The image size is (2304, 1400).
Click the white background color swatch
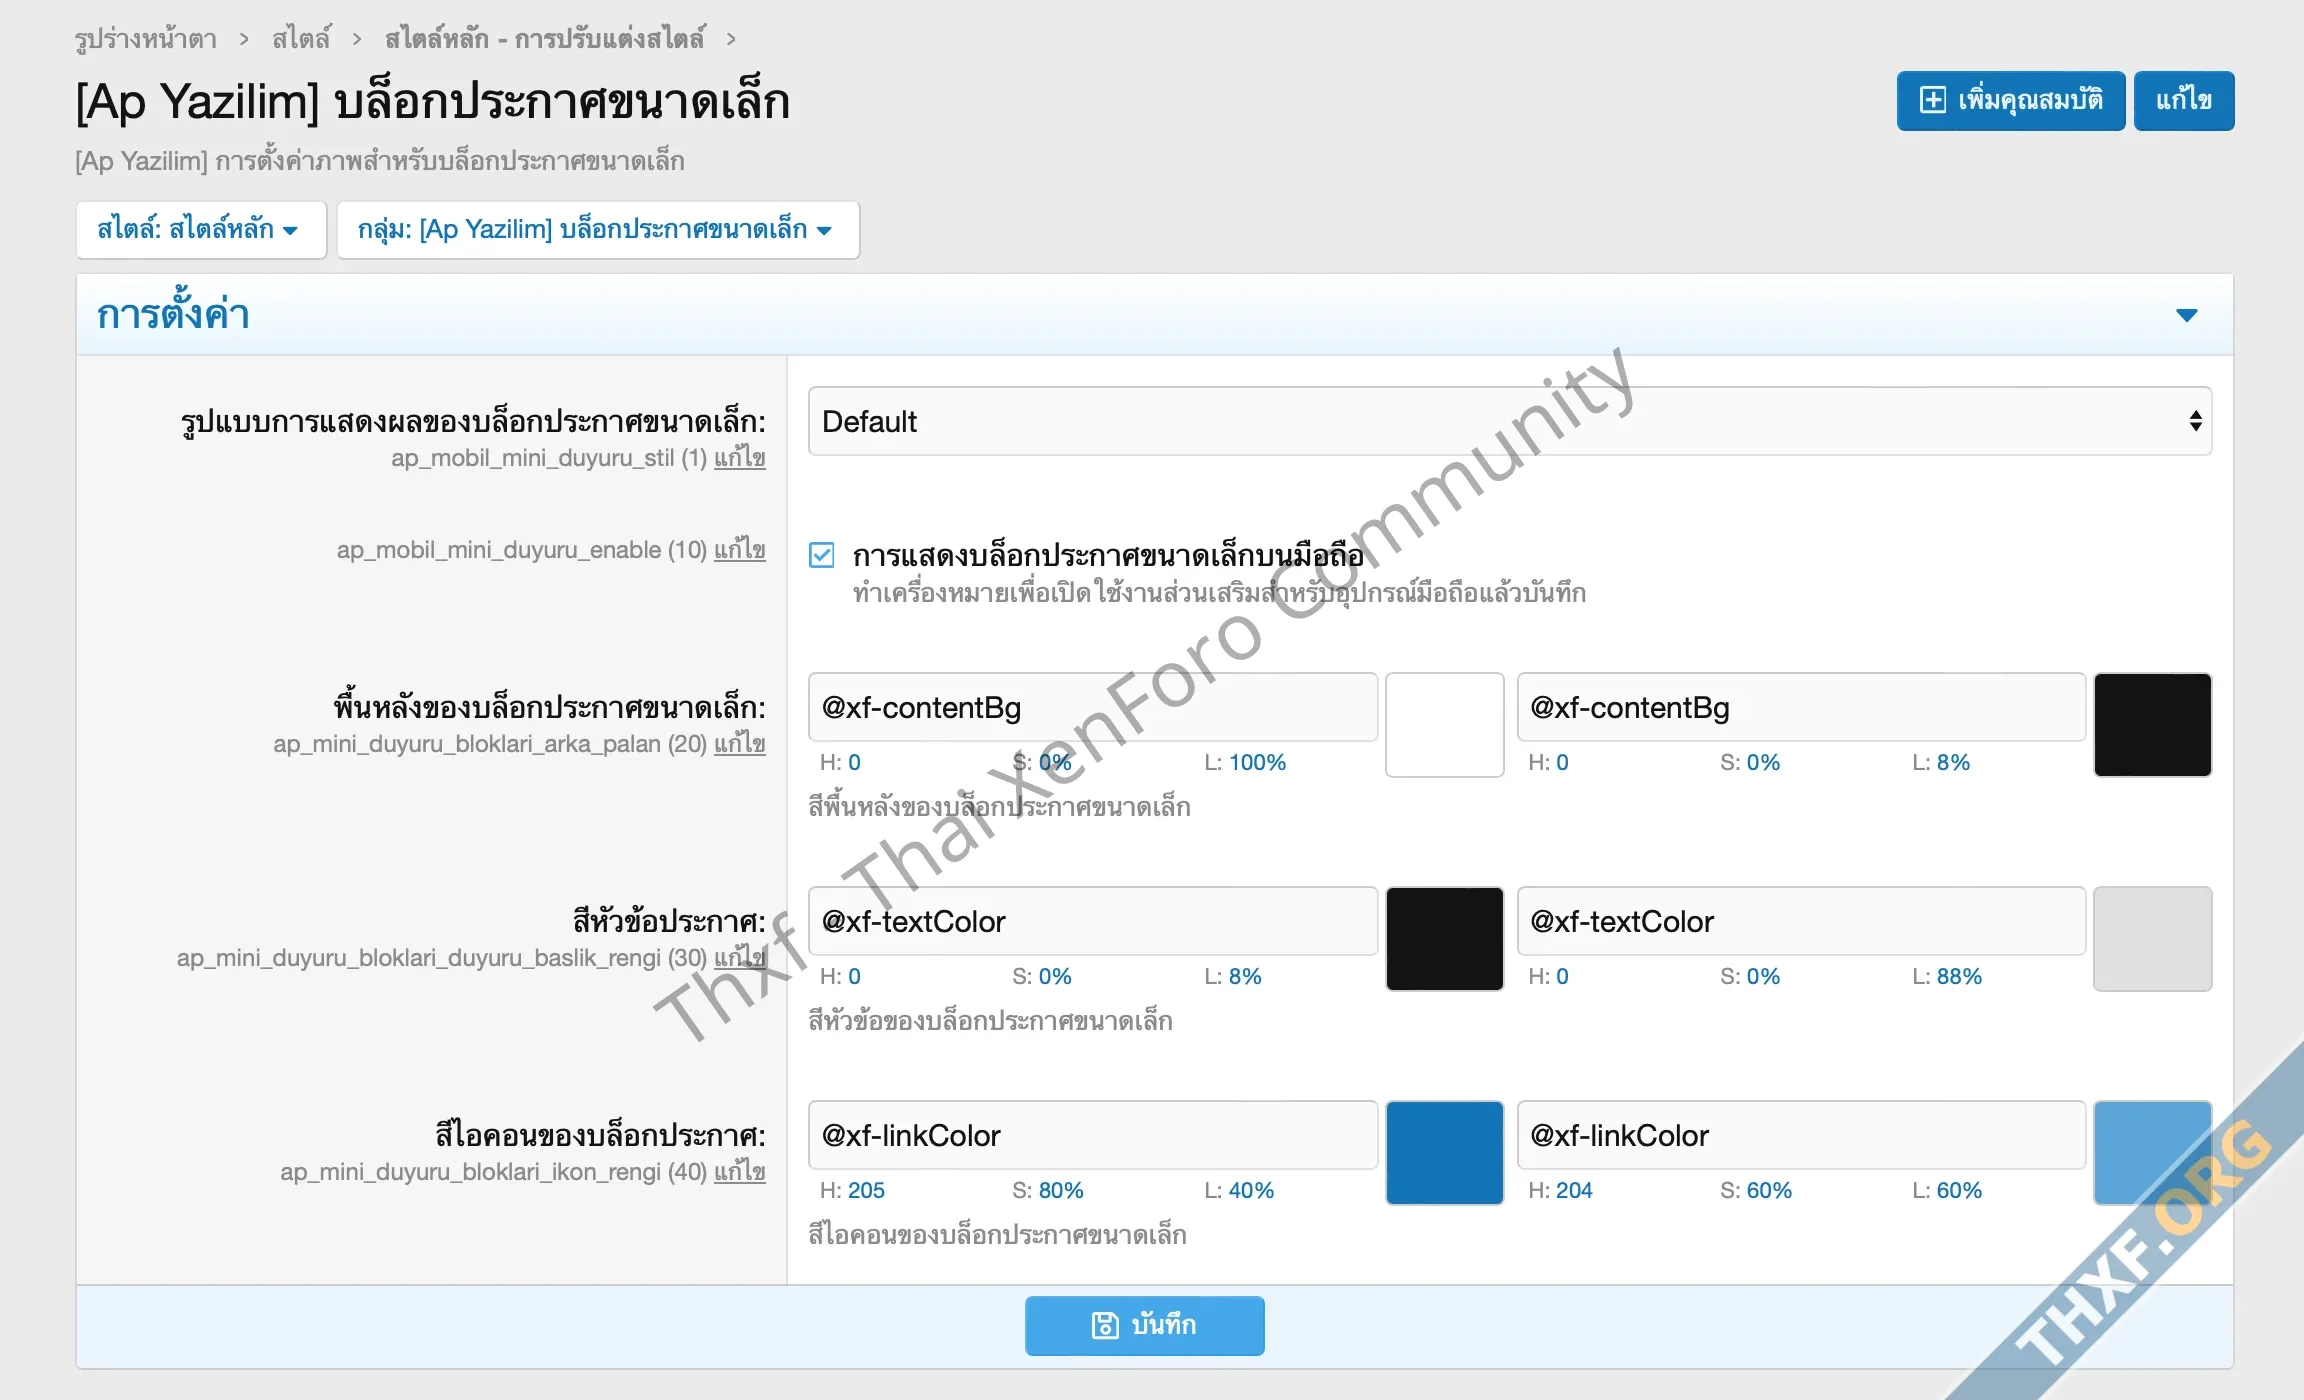1444,724
